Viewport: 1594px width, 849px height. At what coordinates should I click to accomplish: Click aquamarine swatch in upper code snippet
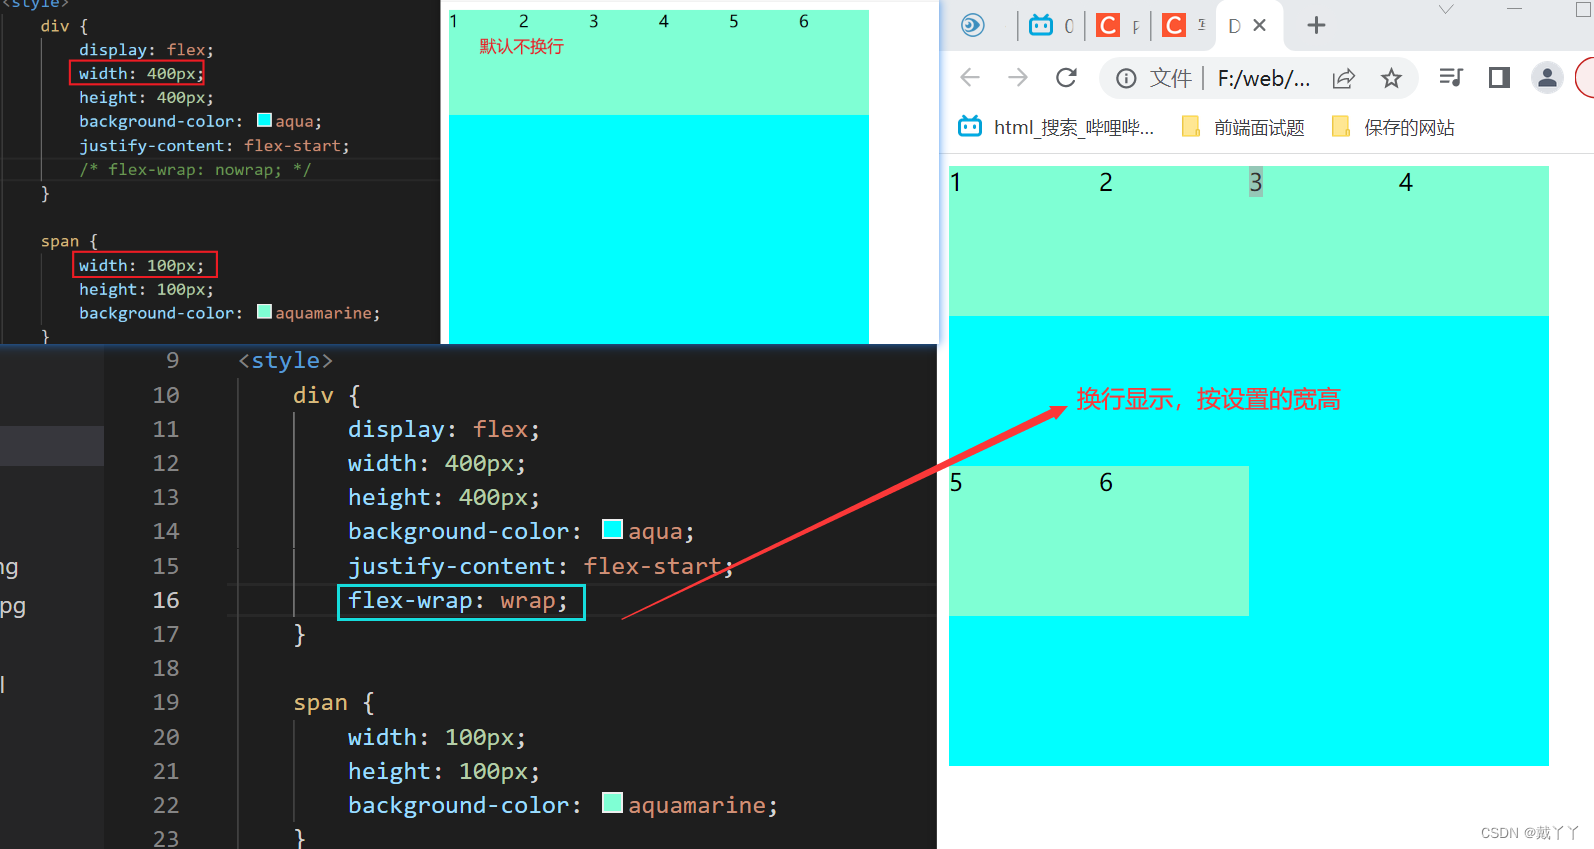click(x=264, y=312)
